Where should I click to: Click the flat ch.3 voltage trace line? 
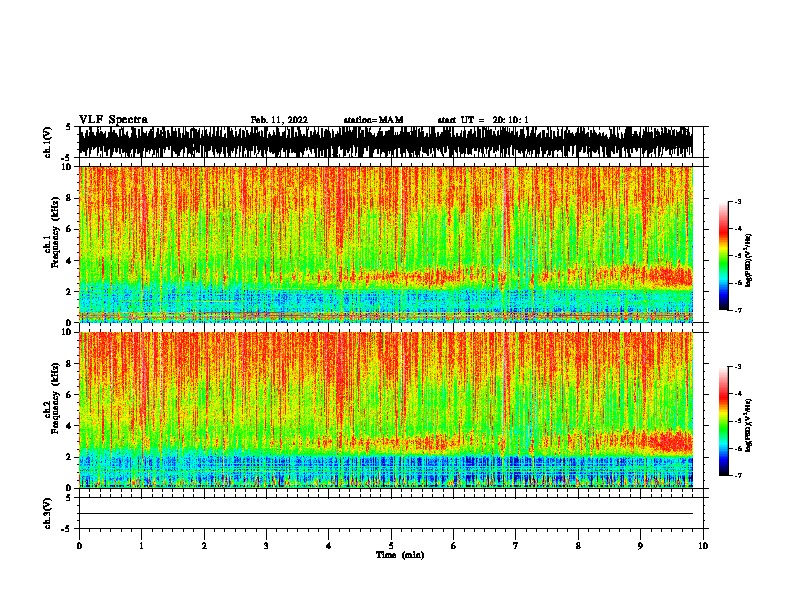(x=386, y=514)
